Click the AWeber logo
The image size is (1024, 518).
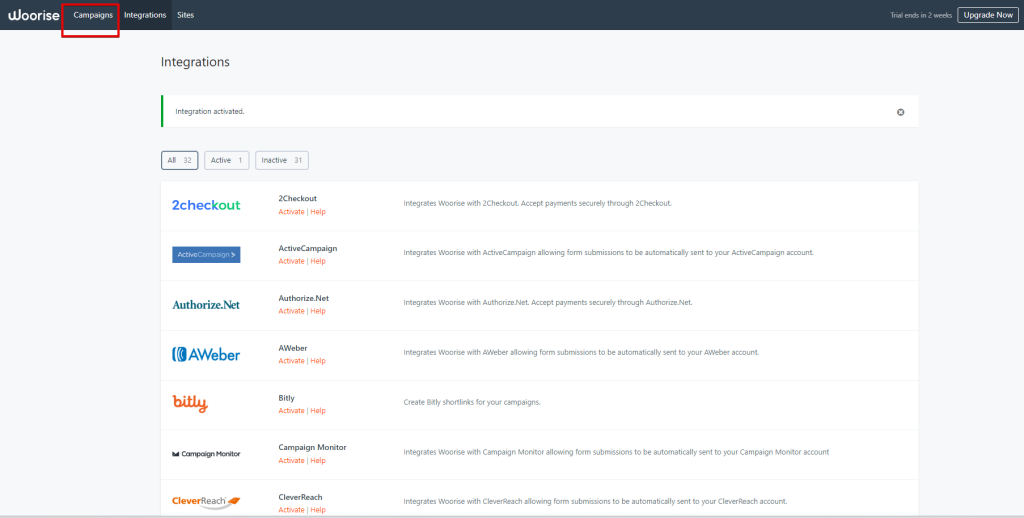click(x=206, y=354)
